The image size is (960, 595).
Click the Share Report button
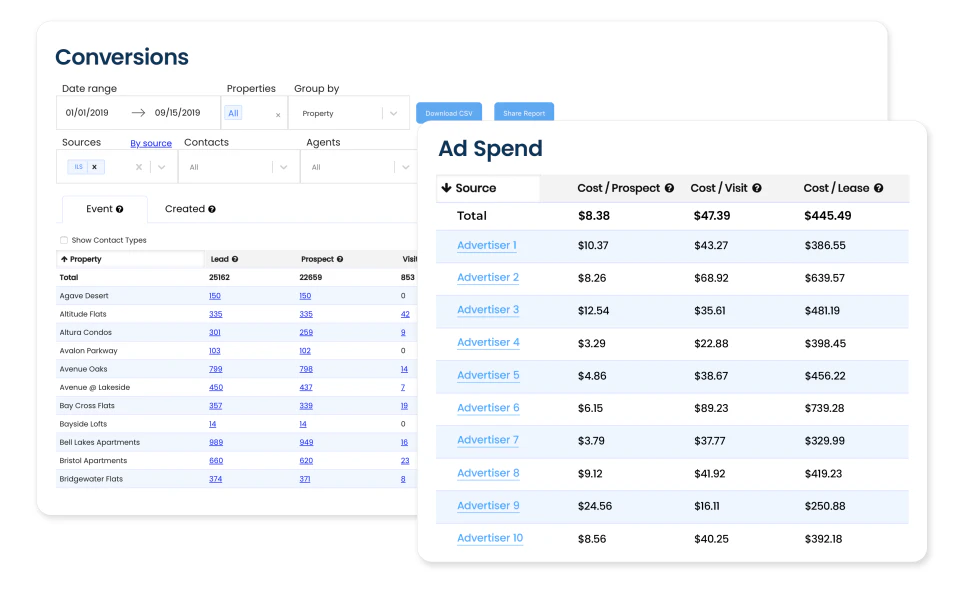coord(523,112)
